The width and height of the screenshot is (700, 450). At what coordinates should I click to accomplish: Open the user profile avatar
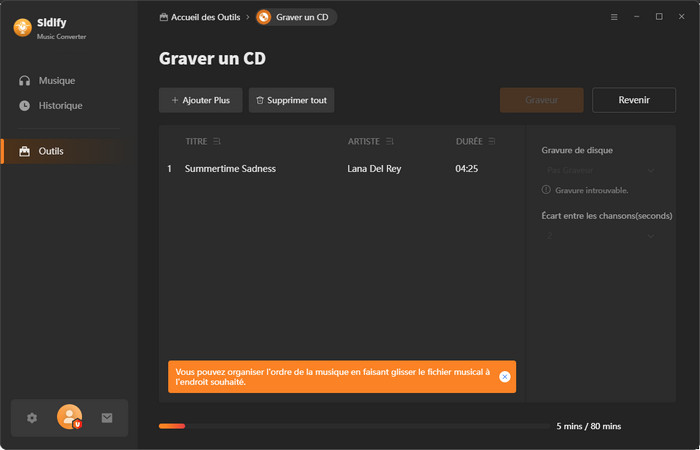tap(69, 418)
